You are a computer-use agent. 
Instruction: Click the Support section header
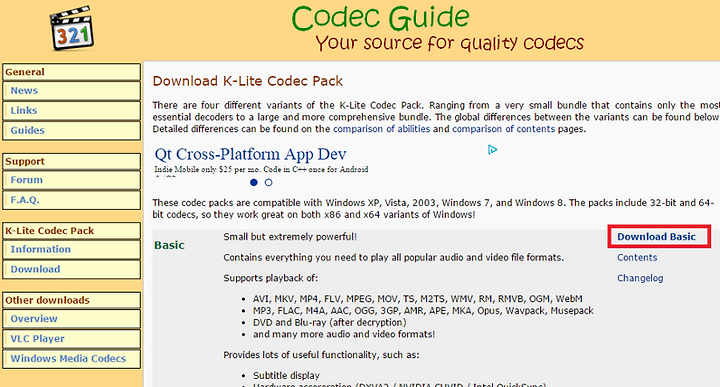[72, 162]
